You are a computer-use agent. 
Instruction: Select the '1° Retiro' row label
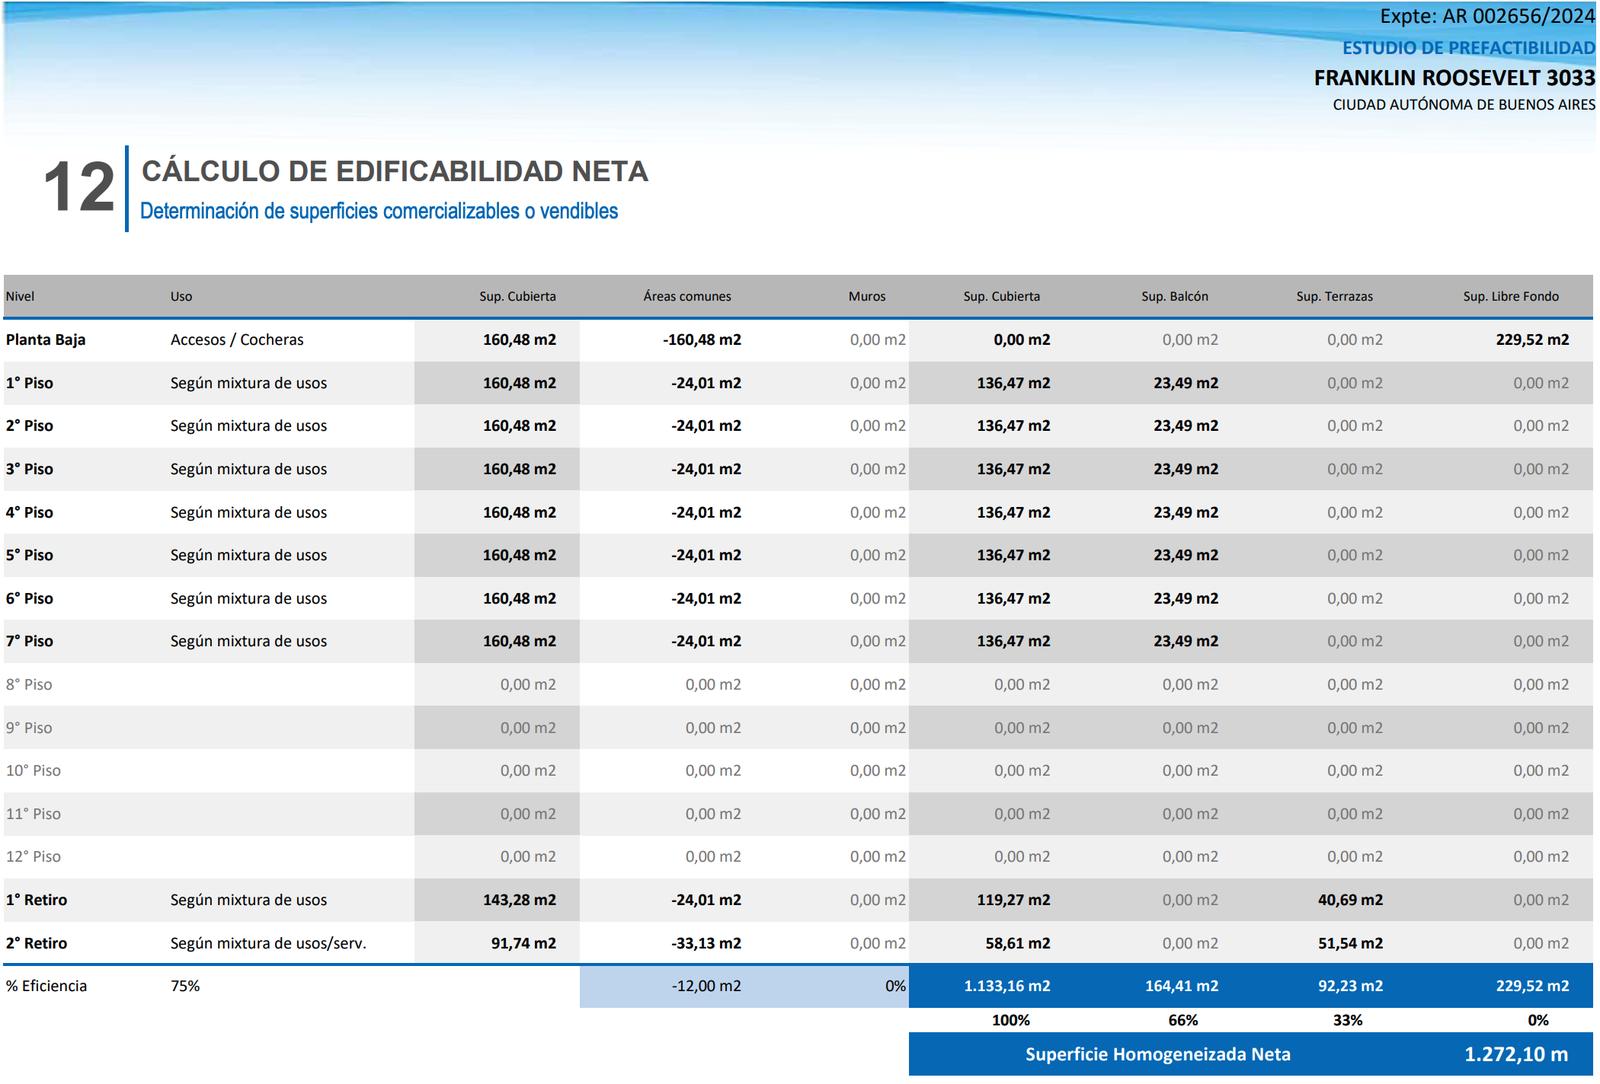[x=36, y=900]
